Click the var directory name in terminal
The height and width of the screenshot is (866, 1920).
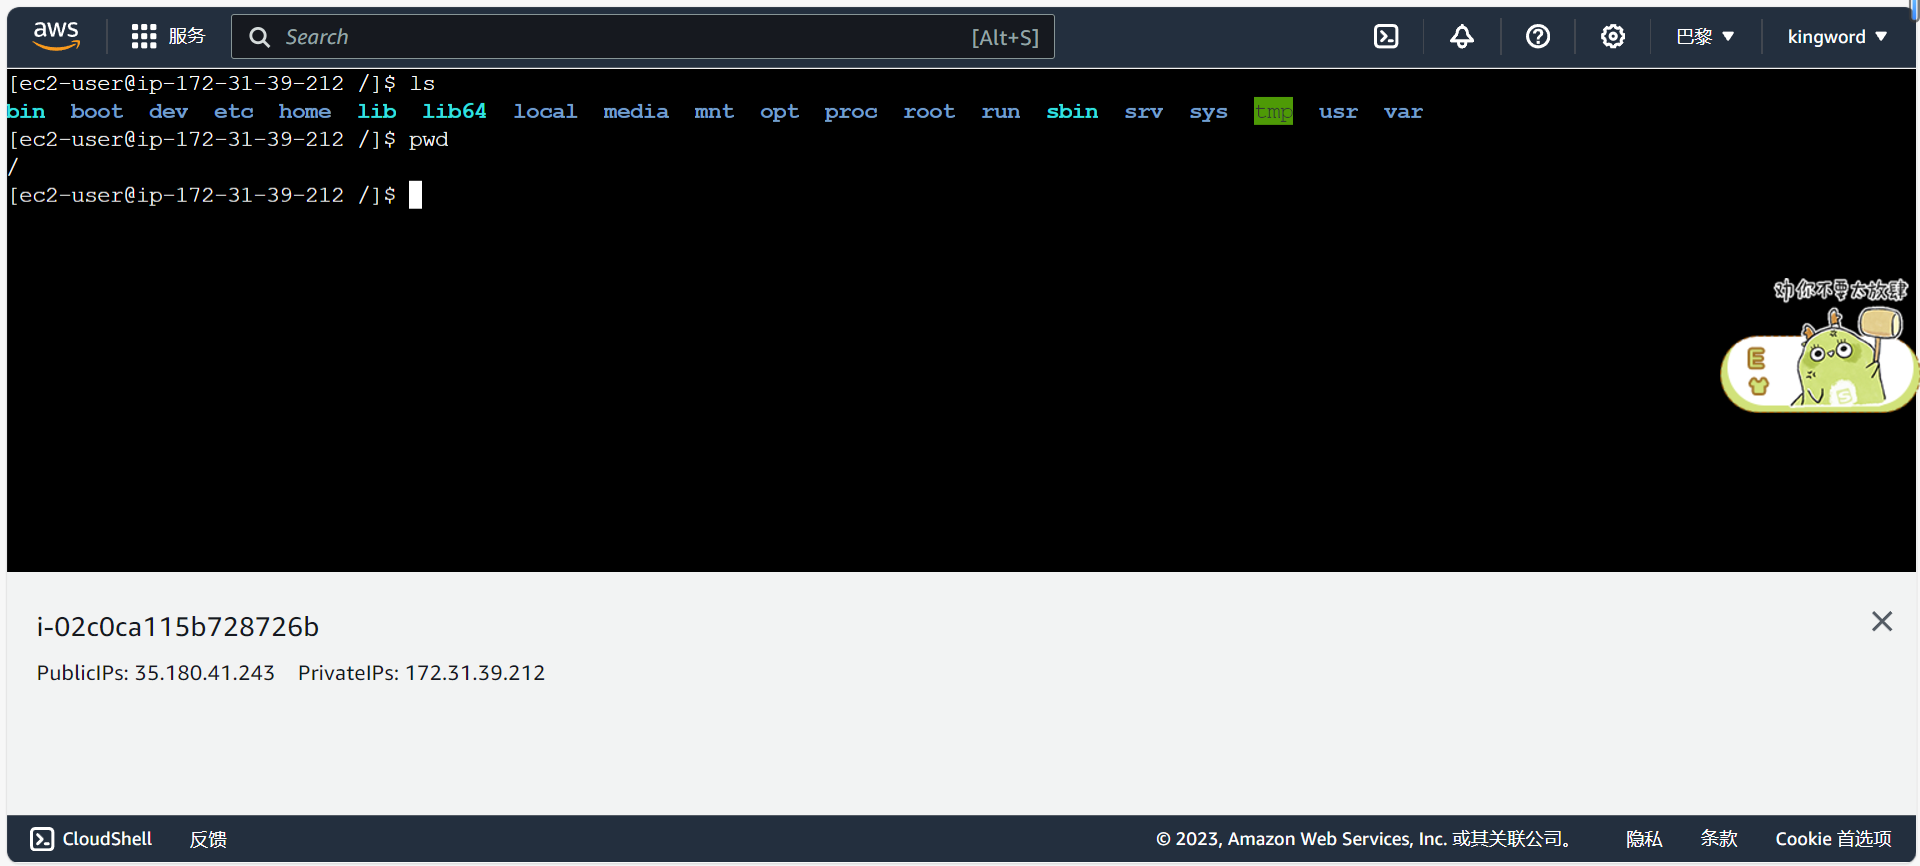point(1403,111)
